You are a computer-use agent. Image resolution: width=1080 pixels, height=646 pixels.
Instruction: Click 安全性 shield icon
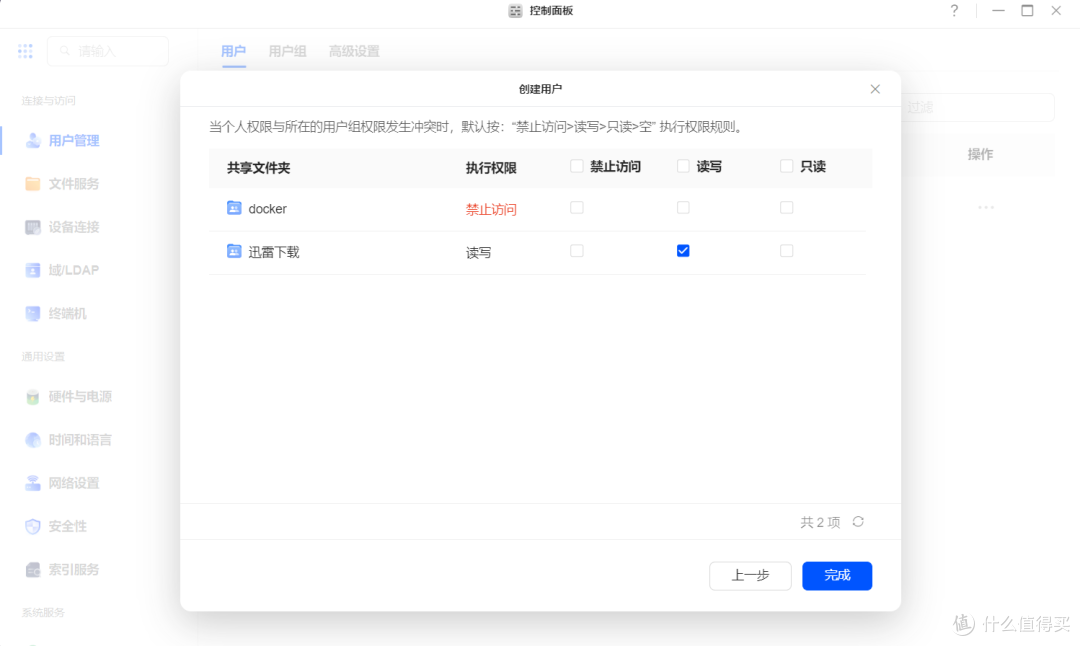(32, 526)
